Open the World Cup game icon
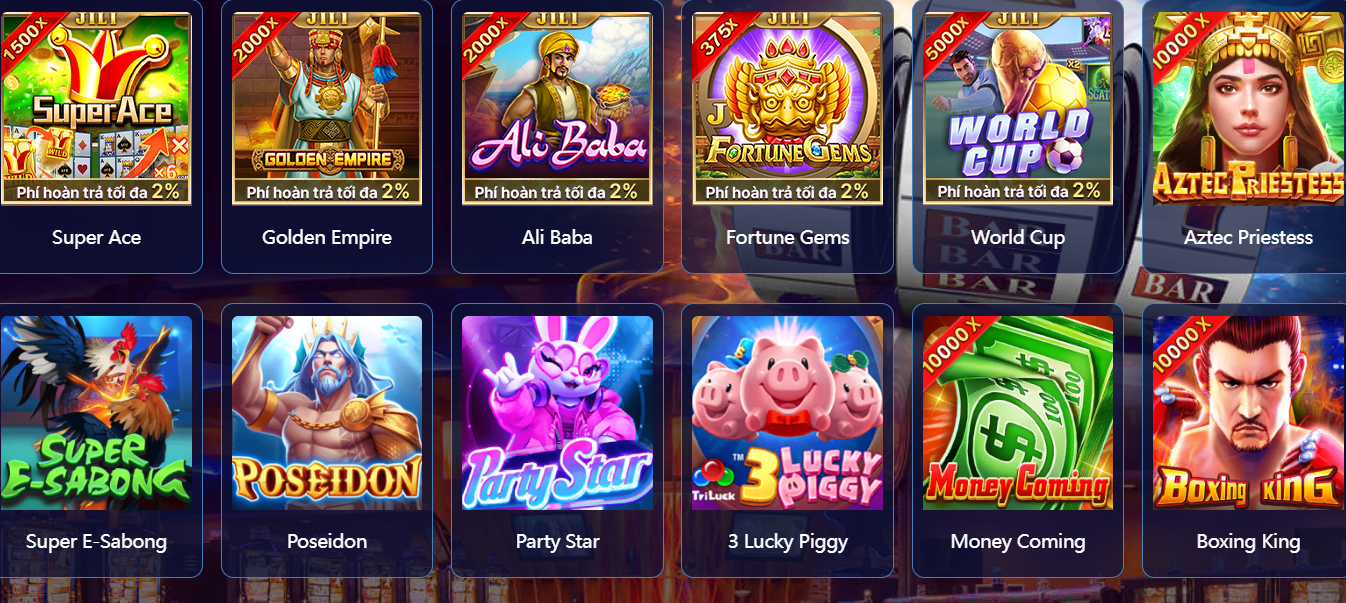The width and height of the screenshot is (1346, 603). pyautogui.click(x=1018, y=108)
